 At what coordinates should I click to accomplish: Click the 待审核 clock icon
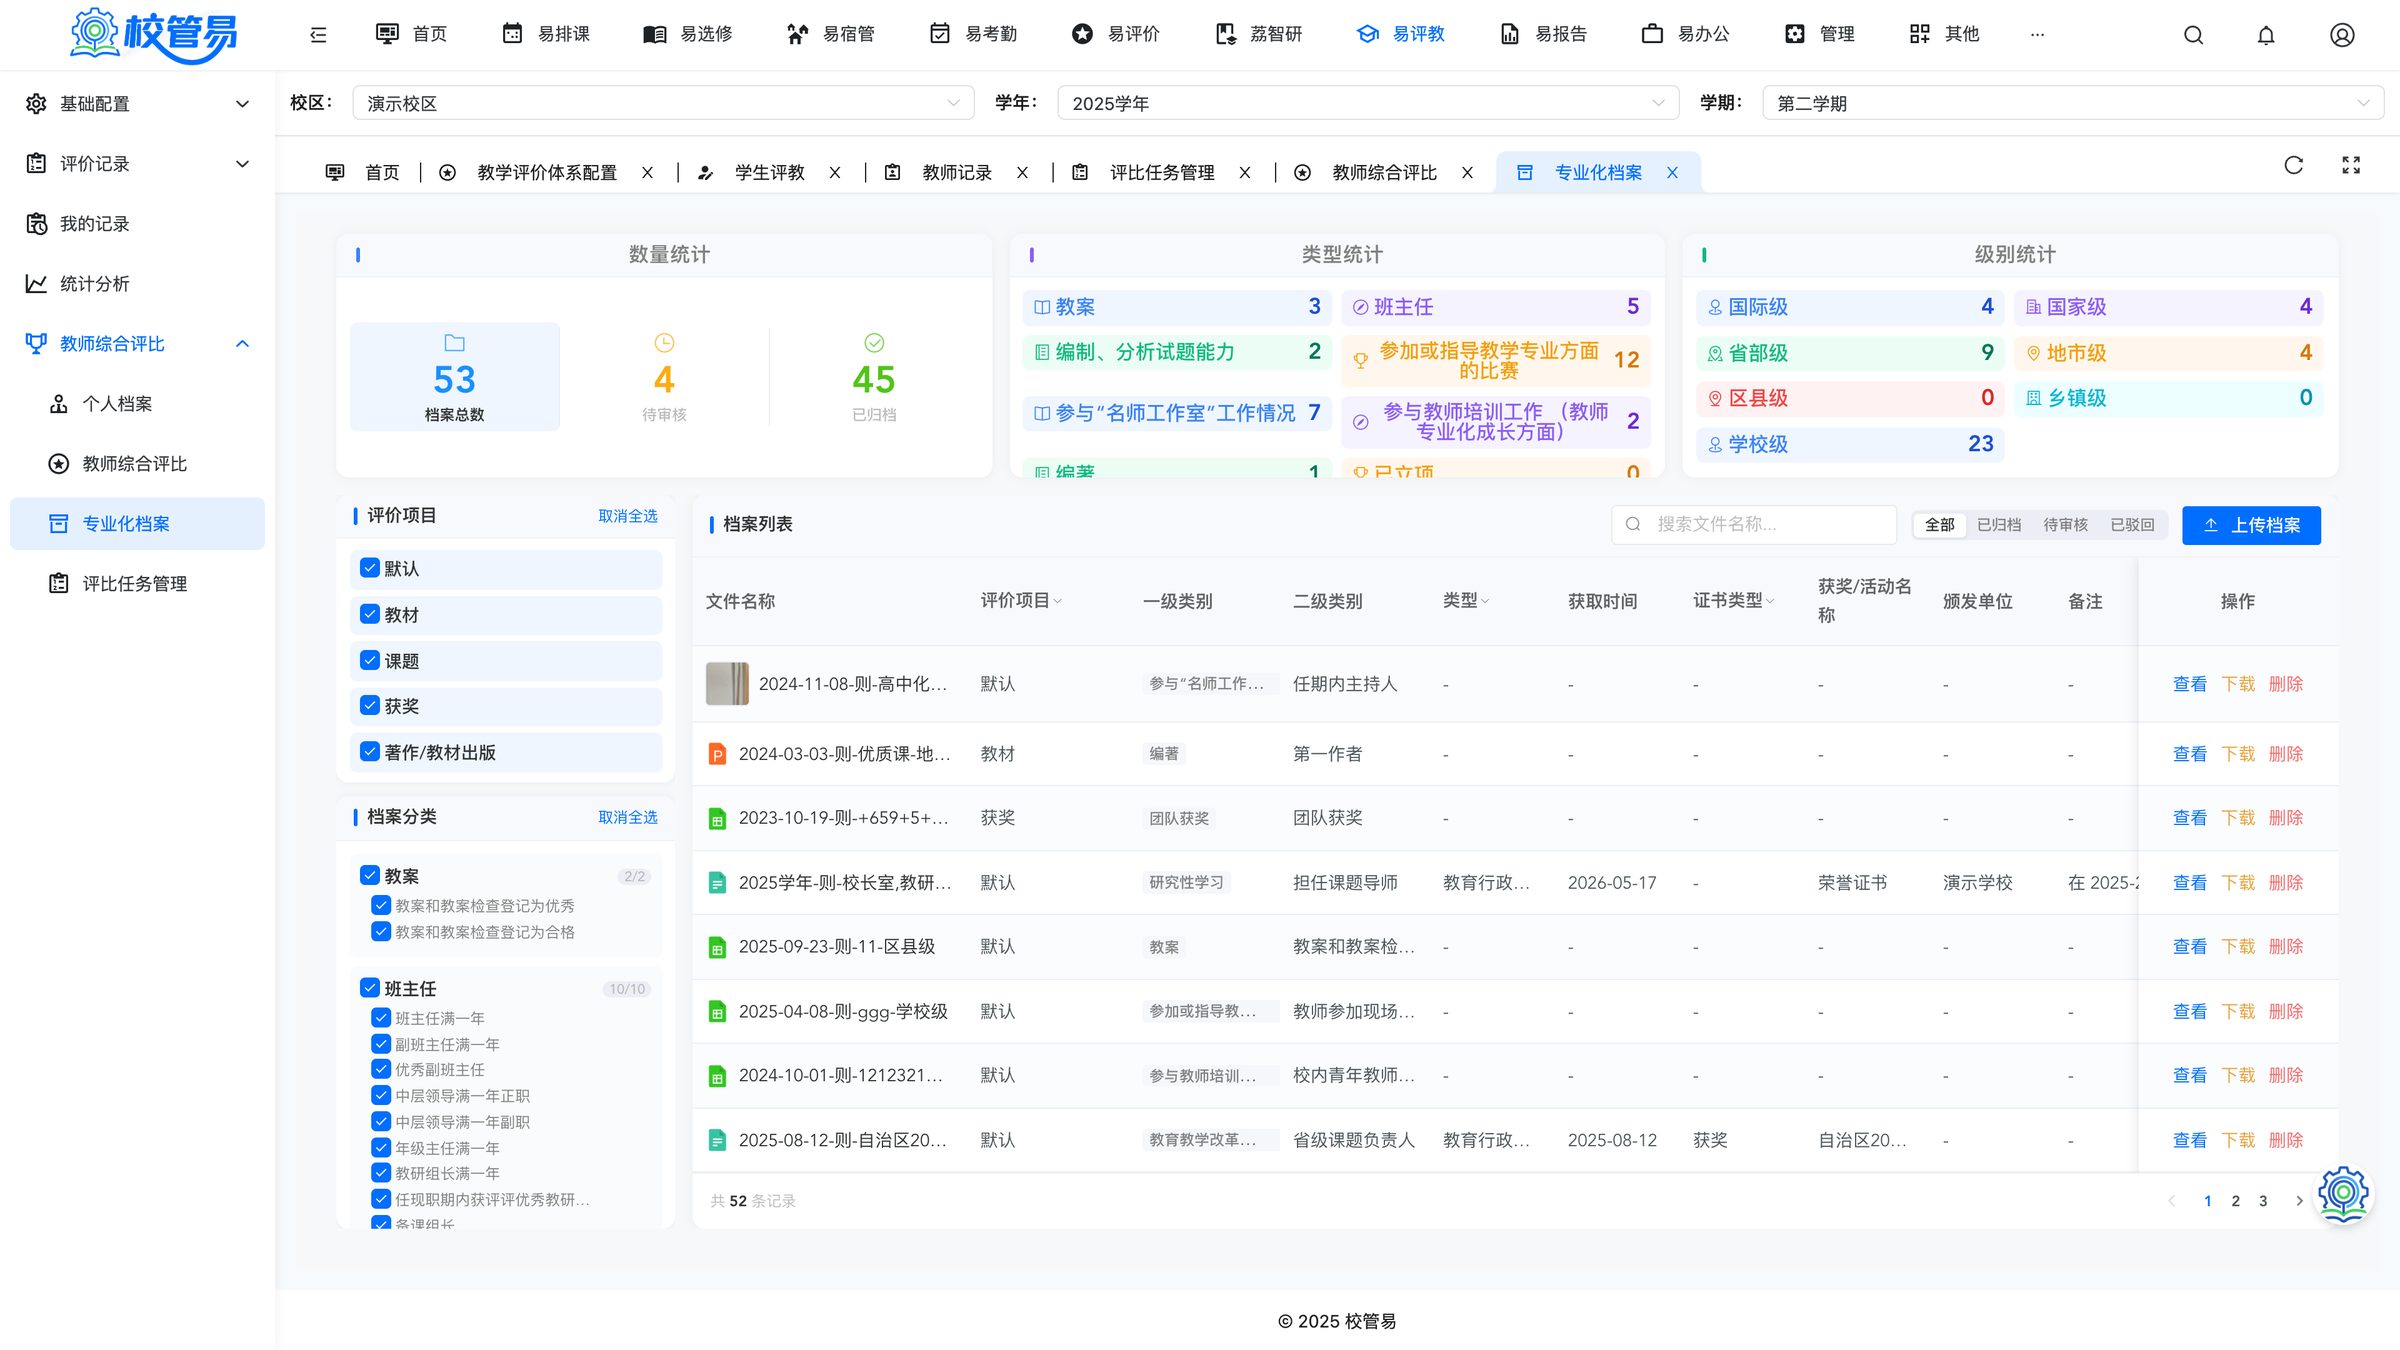[664, 343]
